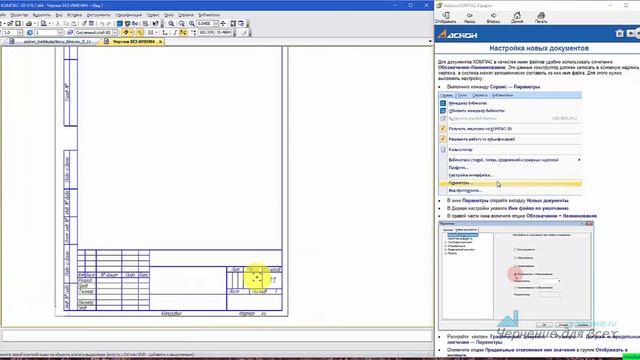Click Отображать in the help window

tap(445, 18)
